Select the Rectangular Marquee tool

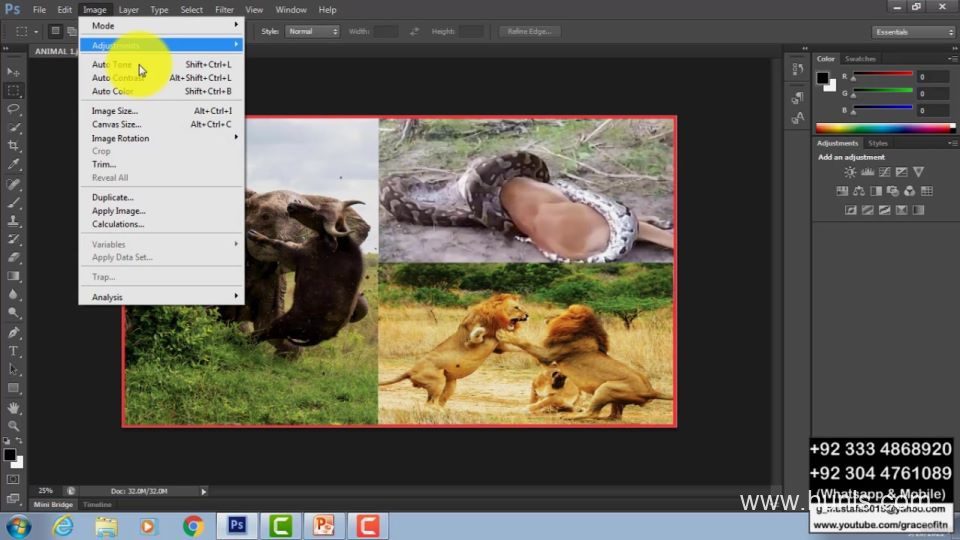click(13, 91)
